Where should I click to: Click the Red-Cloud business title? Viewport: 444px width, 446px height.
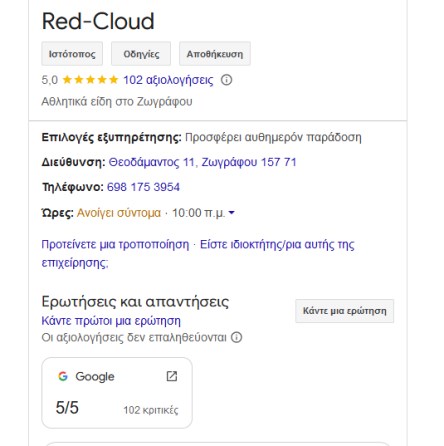[x=98, y=21]
